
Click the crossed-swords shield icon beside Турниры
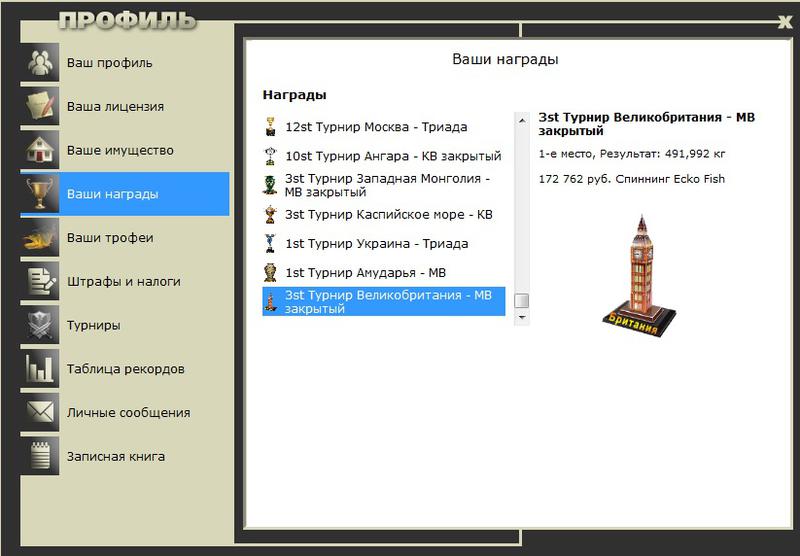[40, 325]
